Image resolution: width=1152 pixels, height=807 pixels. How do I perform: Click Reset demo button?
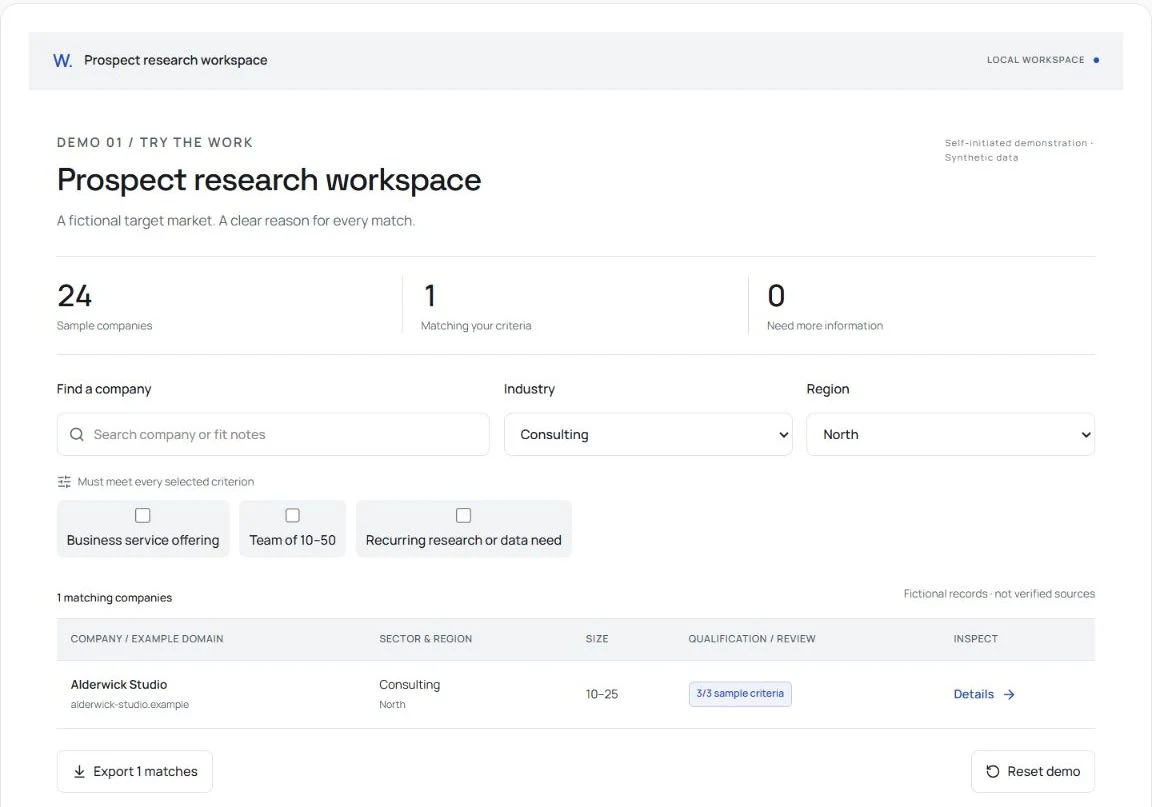(x=1033, y=772)
